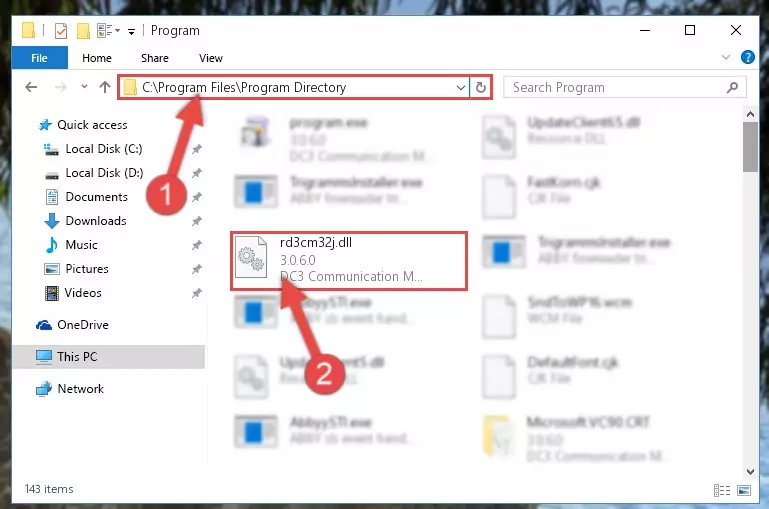Open Videos folder in sidebar
The image size is (769, 509).
coord(83,293)
